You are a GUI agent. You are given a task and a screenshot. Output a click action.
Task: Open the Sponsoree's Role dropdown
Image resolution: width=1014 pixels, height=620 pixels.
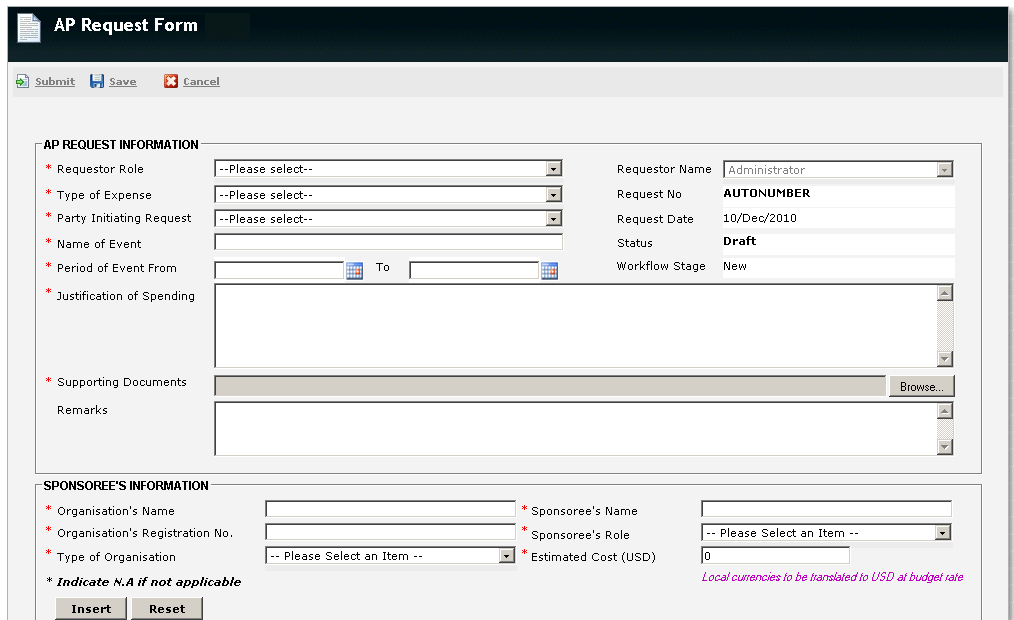tap(826, 533)
